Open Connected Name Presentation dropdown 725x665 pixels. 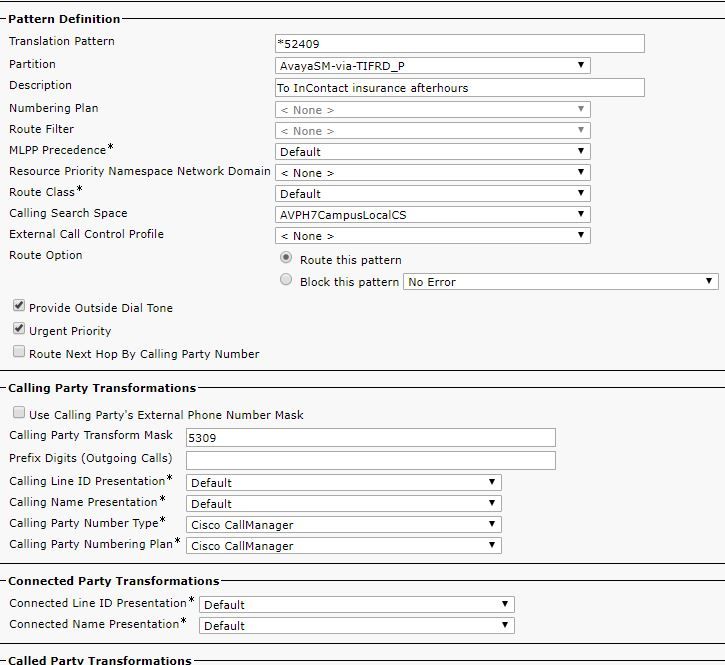click(356, 625)
